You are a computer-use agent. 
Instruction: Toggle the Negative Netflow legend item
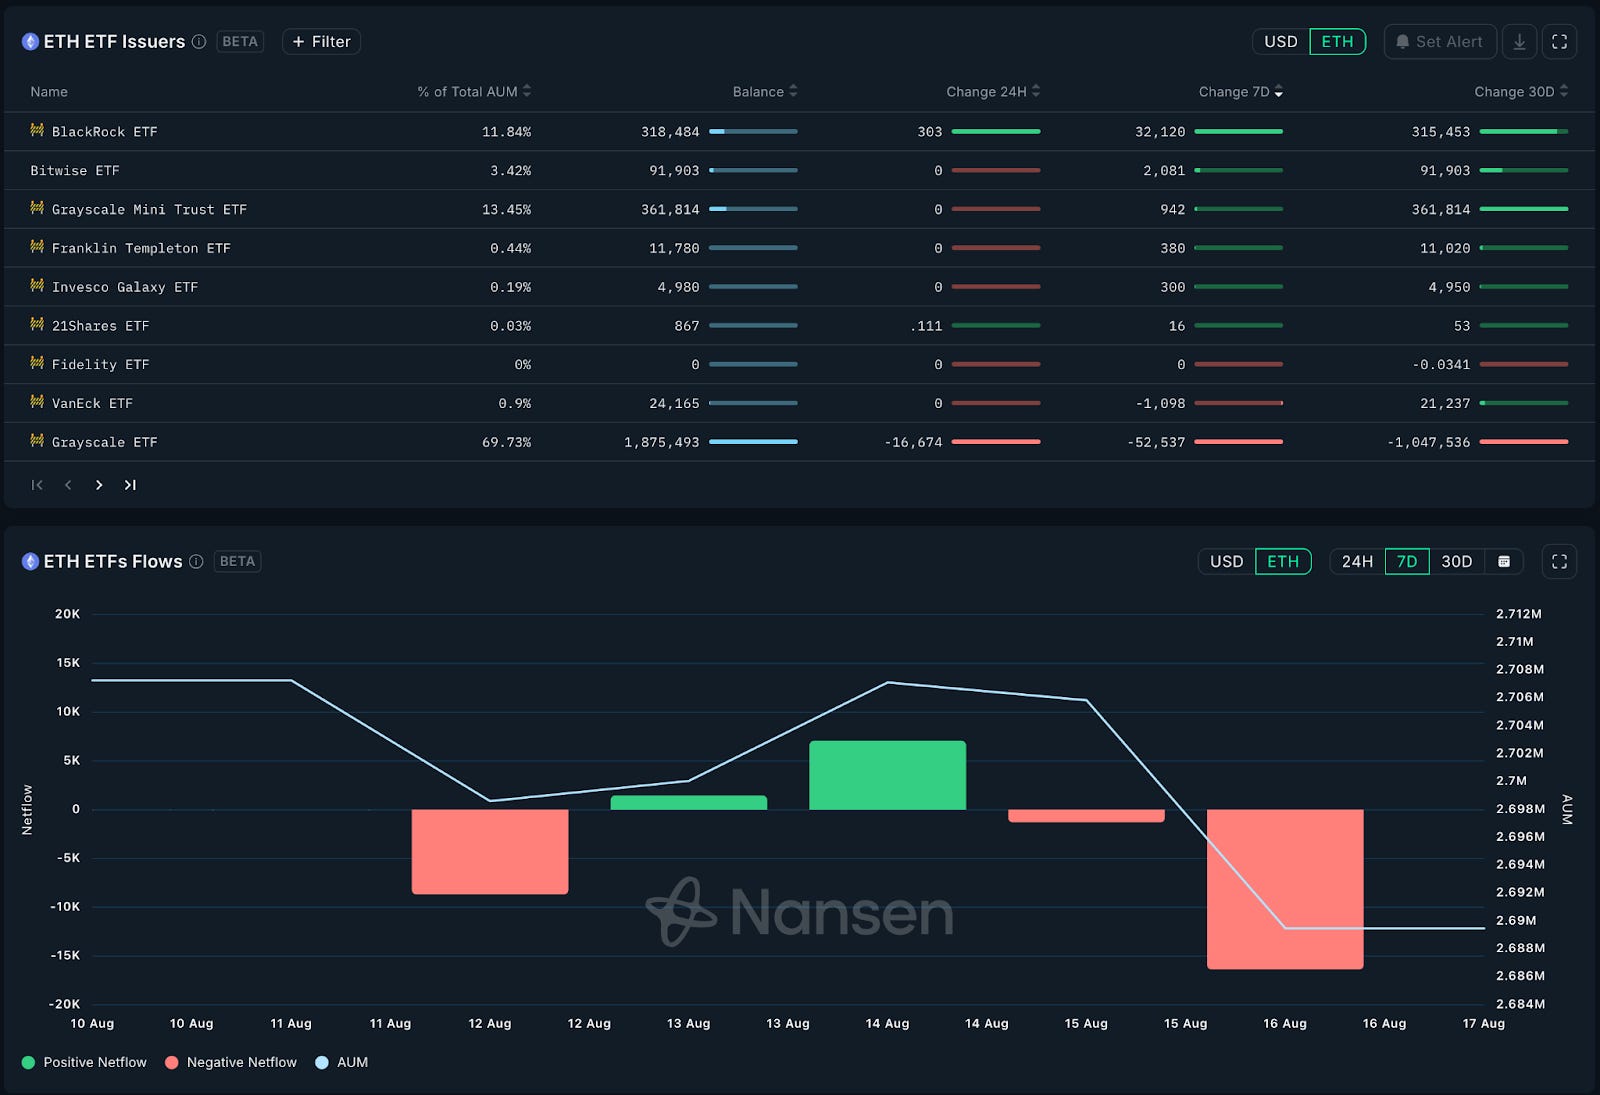pyautogui.click(x=231, y=1062)
